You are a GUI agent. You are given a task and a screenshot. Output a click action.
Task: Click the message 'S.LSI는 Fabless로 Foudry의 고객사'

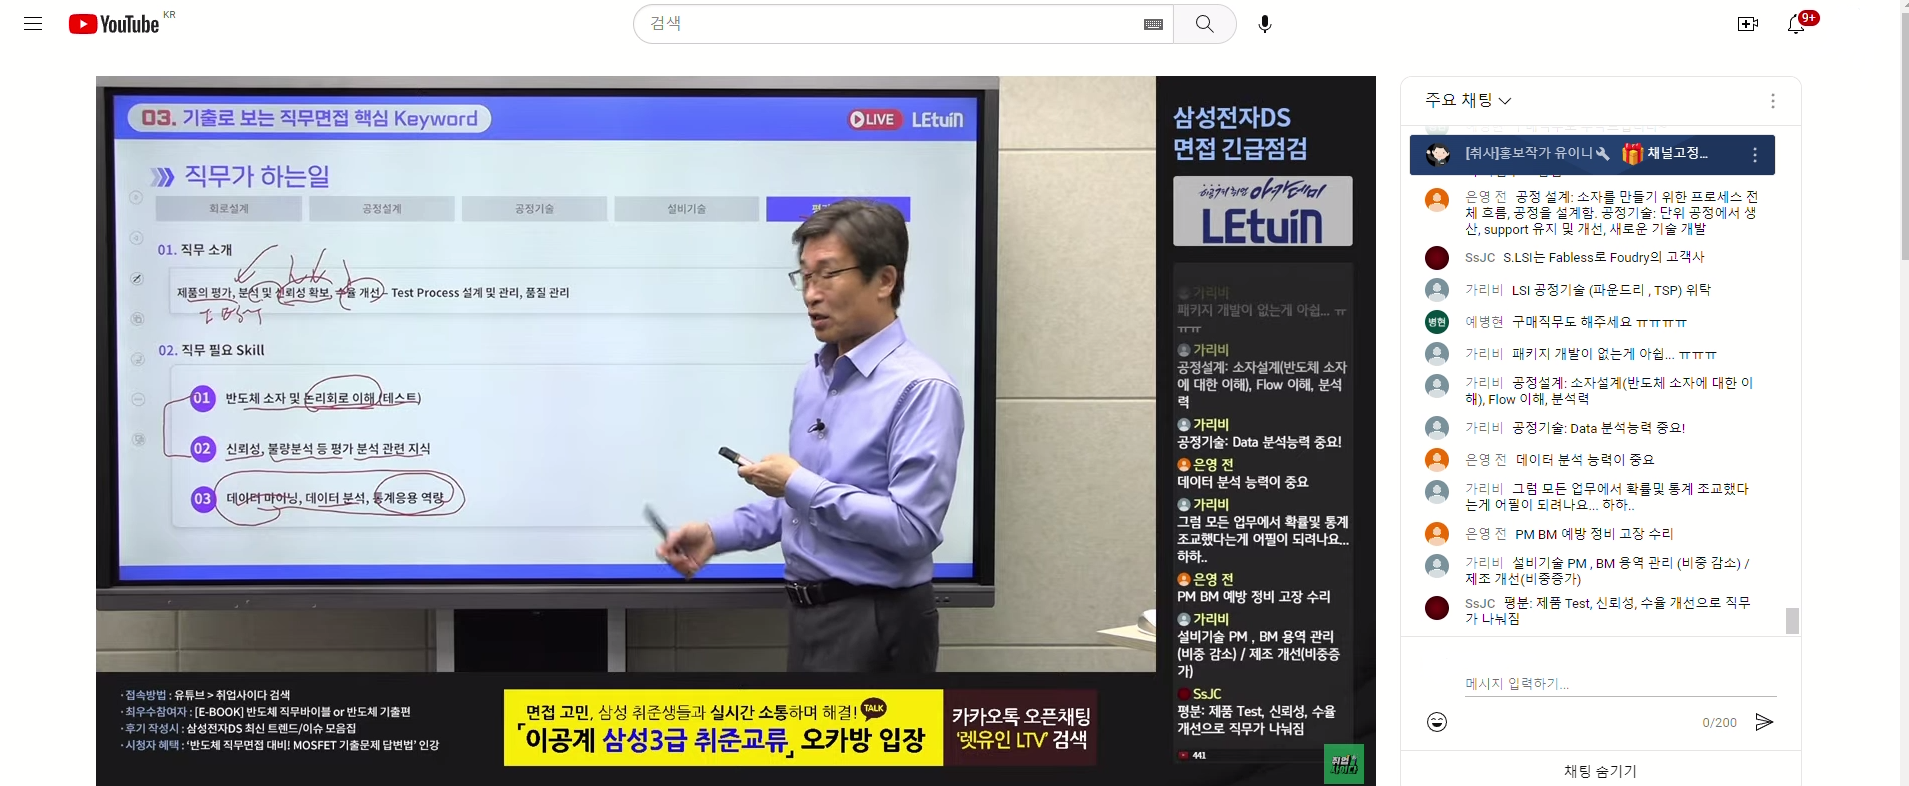pyautogui.click(x=1604, y=258)
